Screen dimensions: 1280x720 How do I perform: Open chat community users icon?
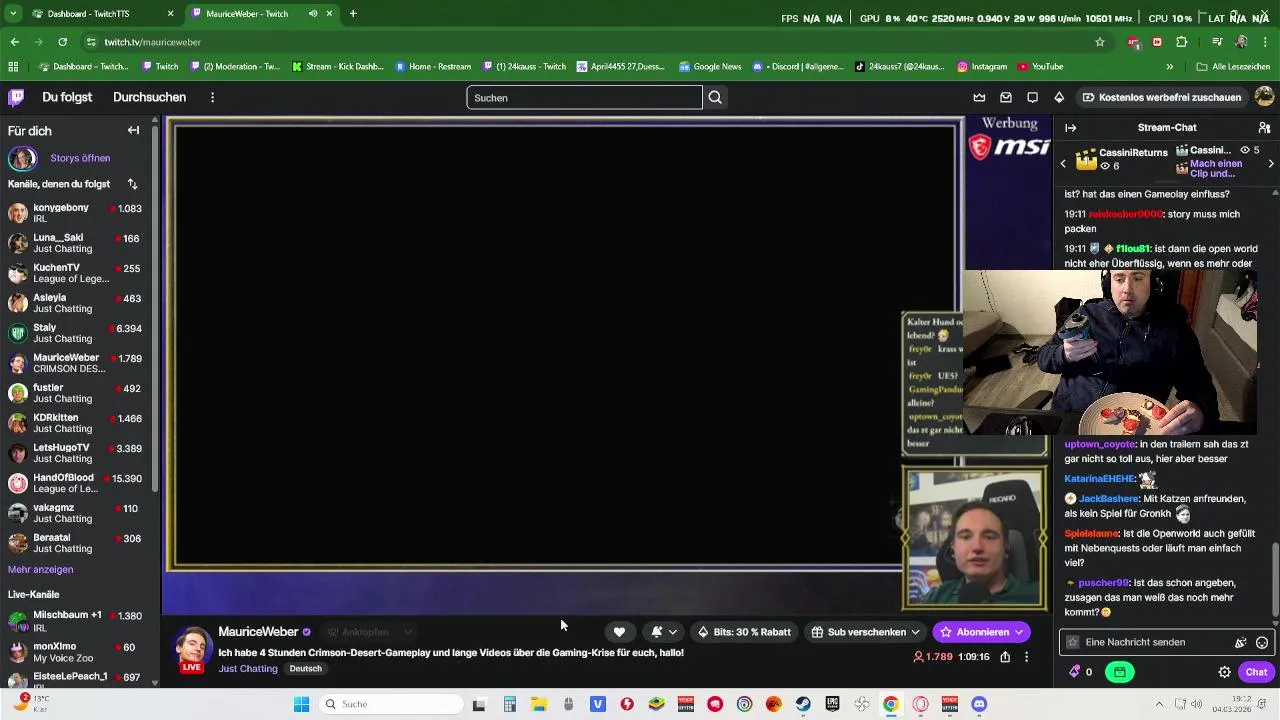(1264, 128)
